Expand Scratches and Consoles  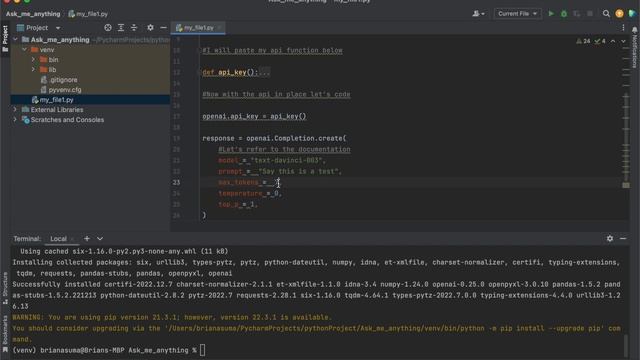pyautogui.click(x=16, y=120)
